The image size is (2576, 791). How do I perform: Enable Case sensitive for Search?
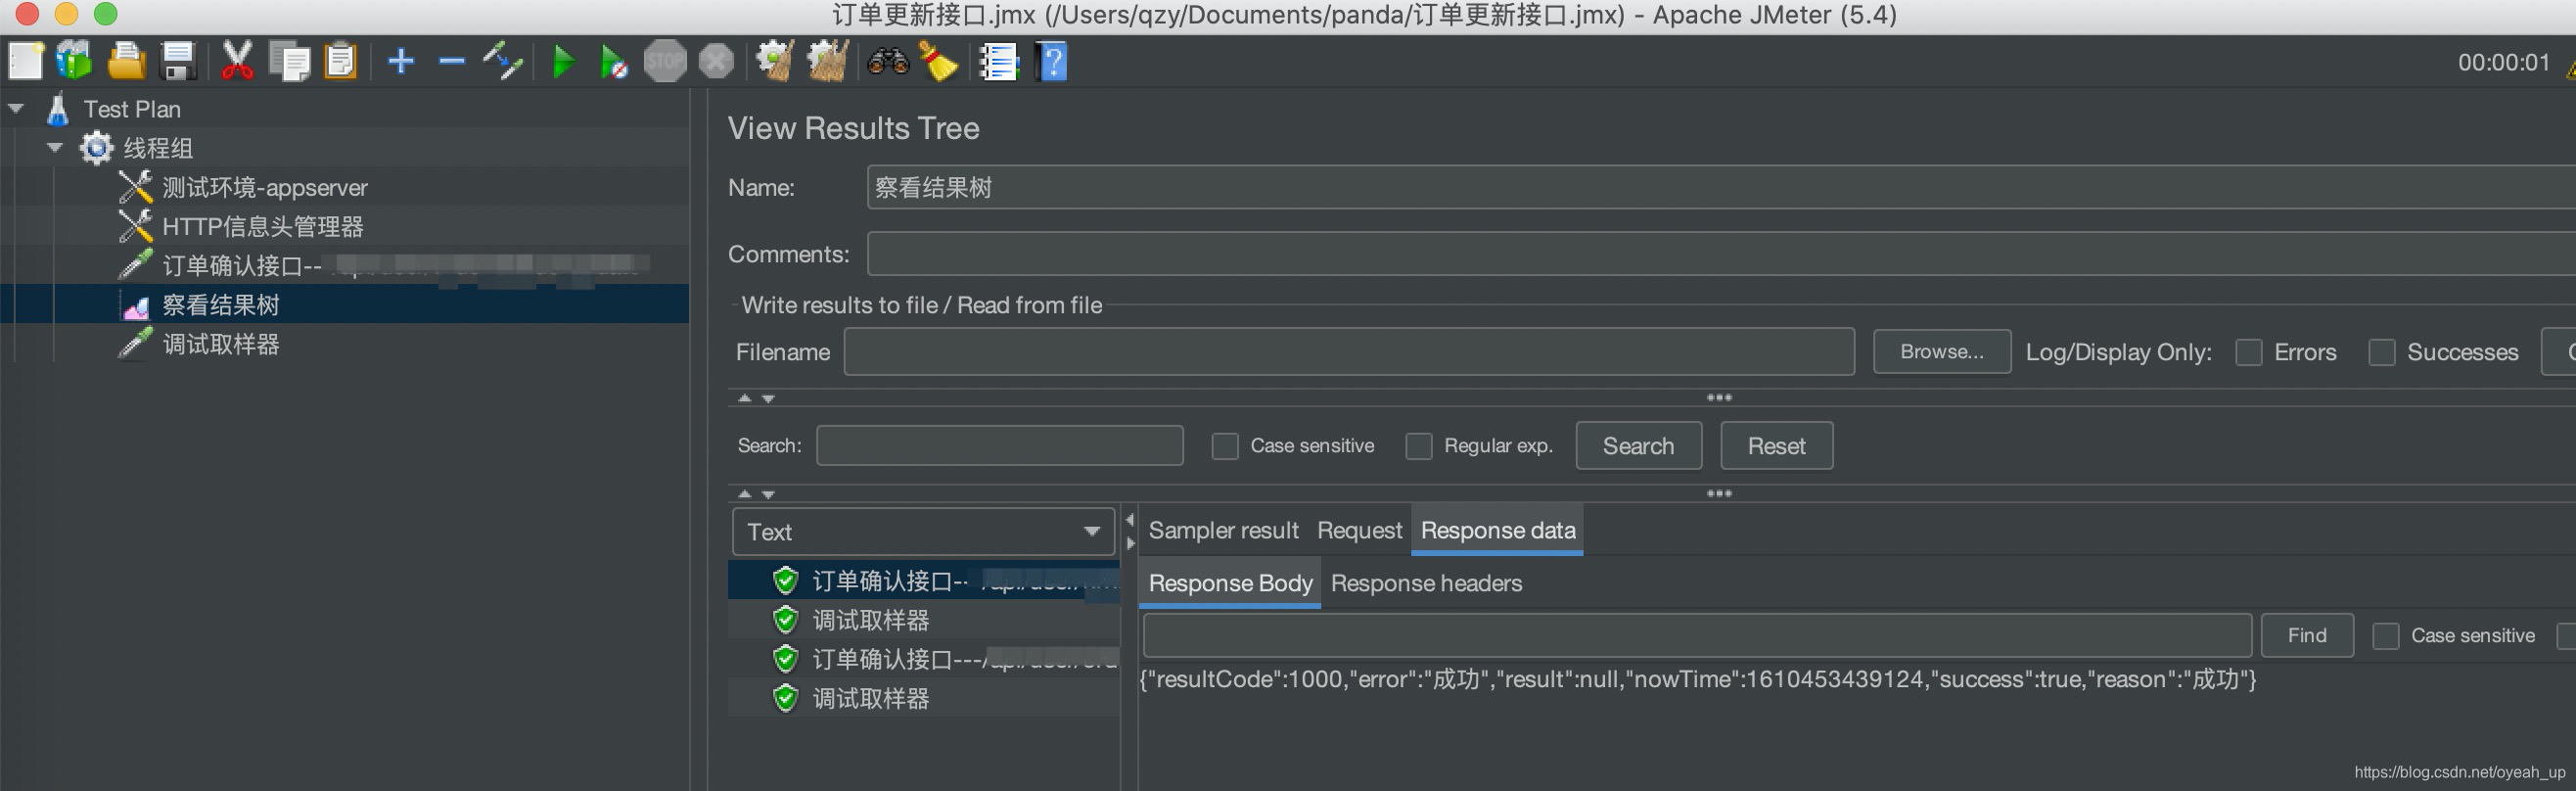click(1225, 446)
